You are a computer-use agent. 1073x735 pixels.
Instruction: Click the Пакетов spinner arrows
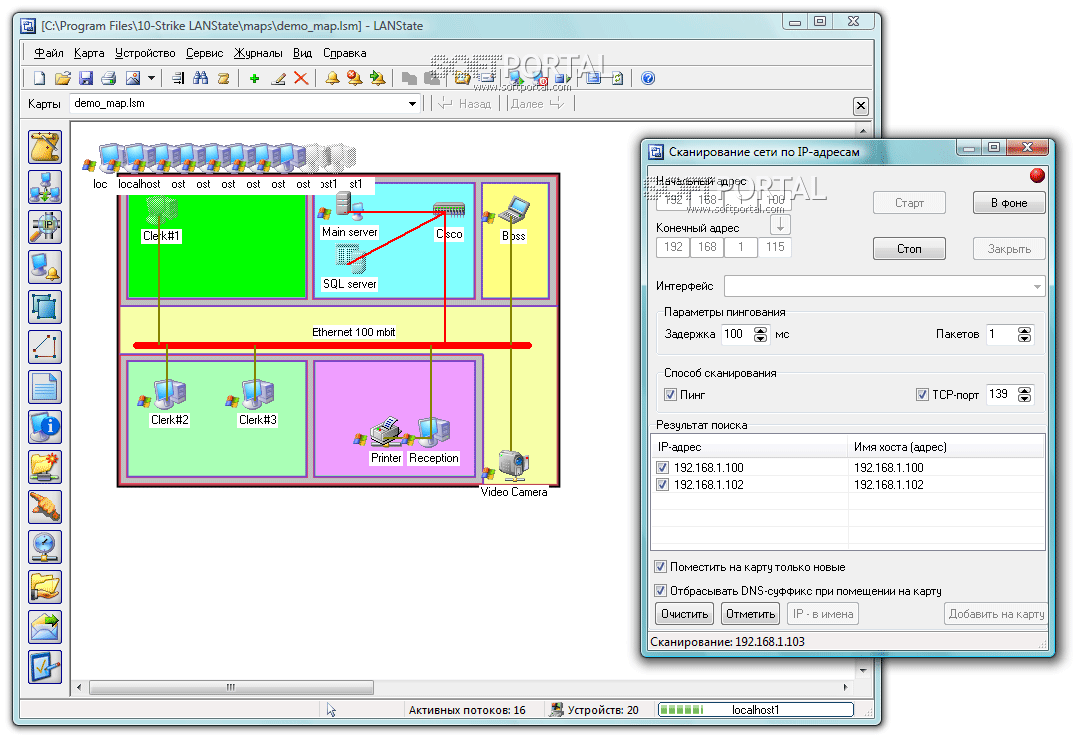click(1024, 334)
